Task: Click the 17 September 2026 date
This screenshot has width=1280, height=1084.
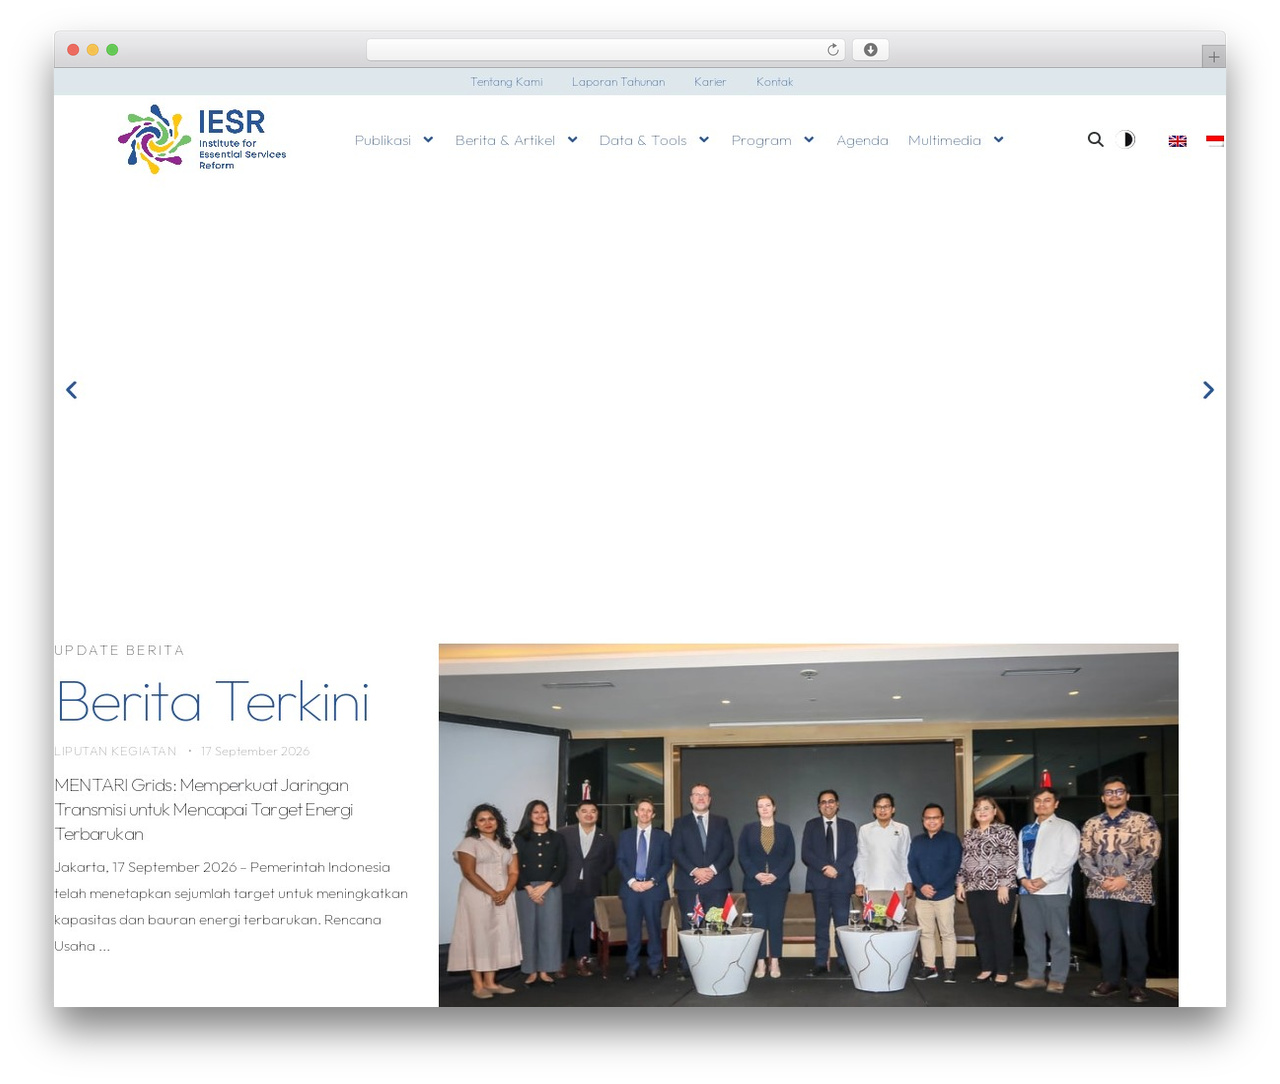Action: click(x=255, y=751)
